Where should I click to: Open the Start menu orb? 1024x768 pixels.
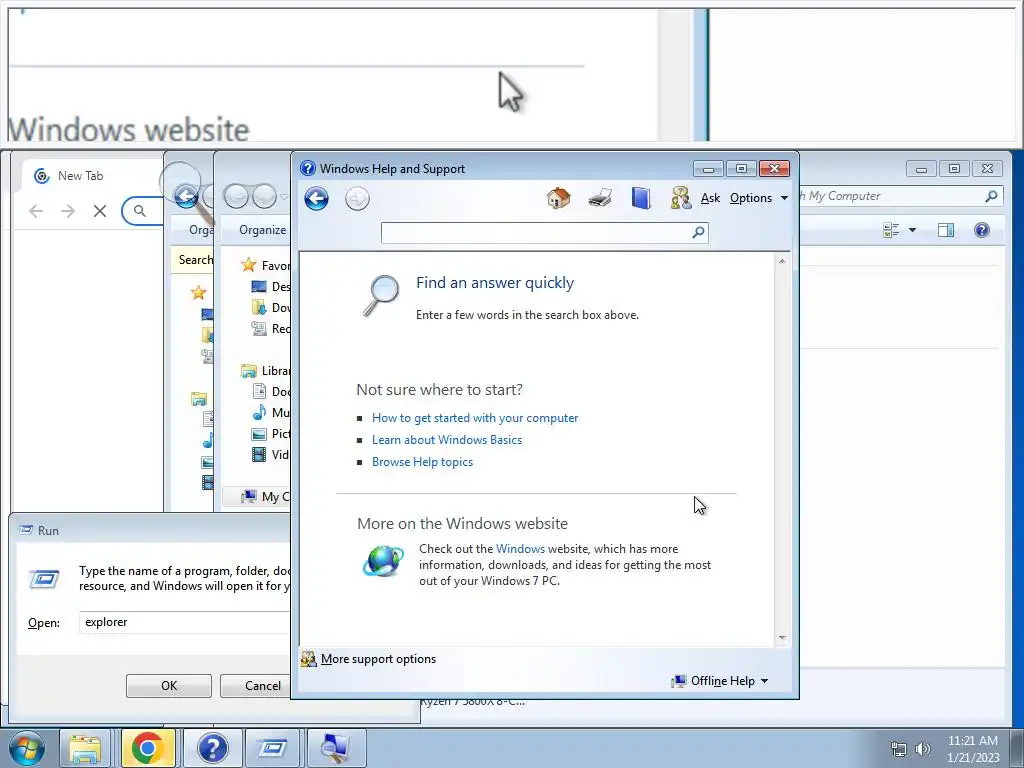(x=26, y=748)
